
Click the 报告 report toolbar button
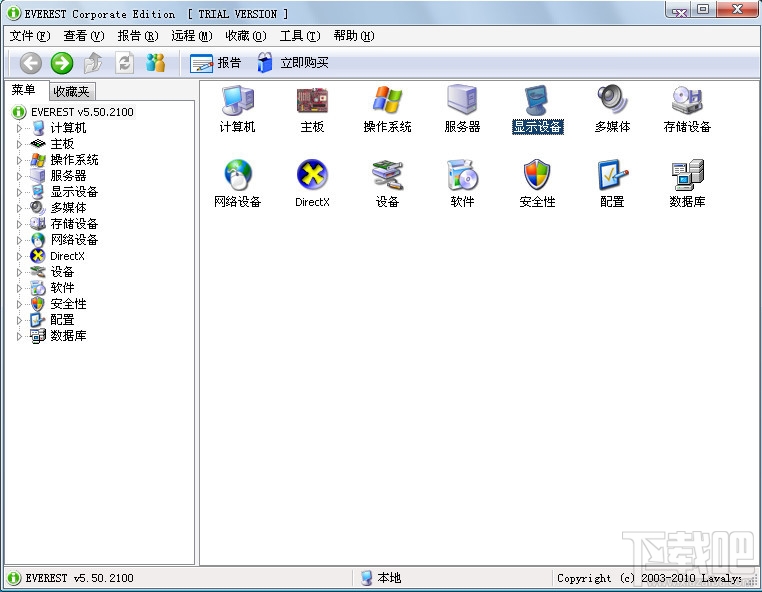click(215, 63)
